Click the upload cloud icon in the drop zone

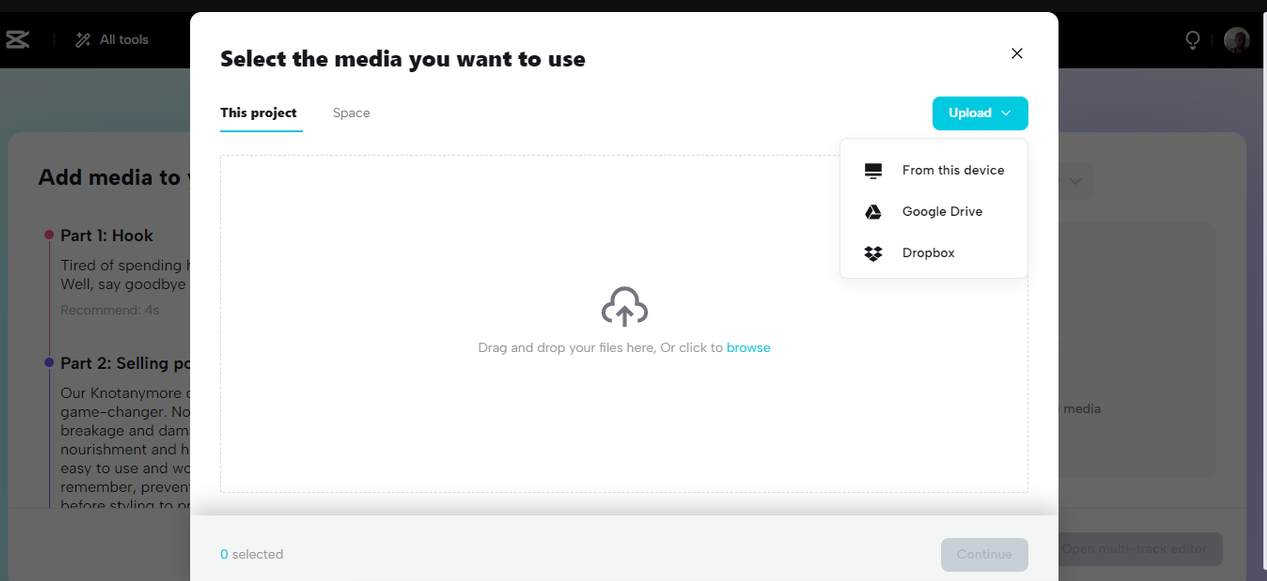pyautogui.click(x=624, y=306)
